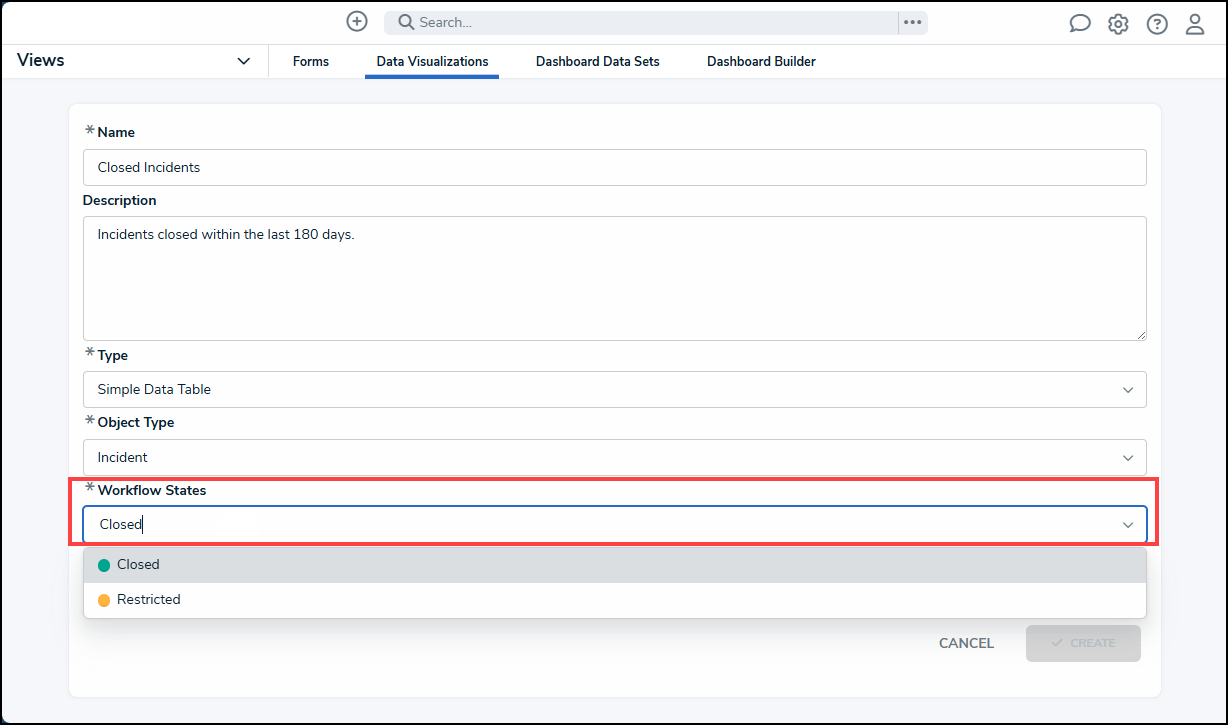Open the Type dropdown 'Simple Data Table'

[614, 389]
